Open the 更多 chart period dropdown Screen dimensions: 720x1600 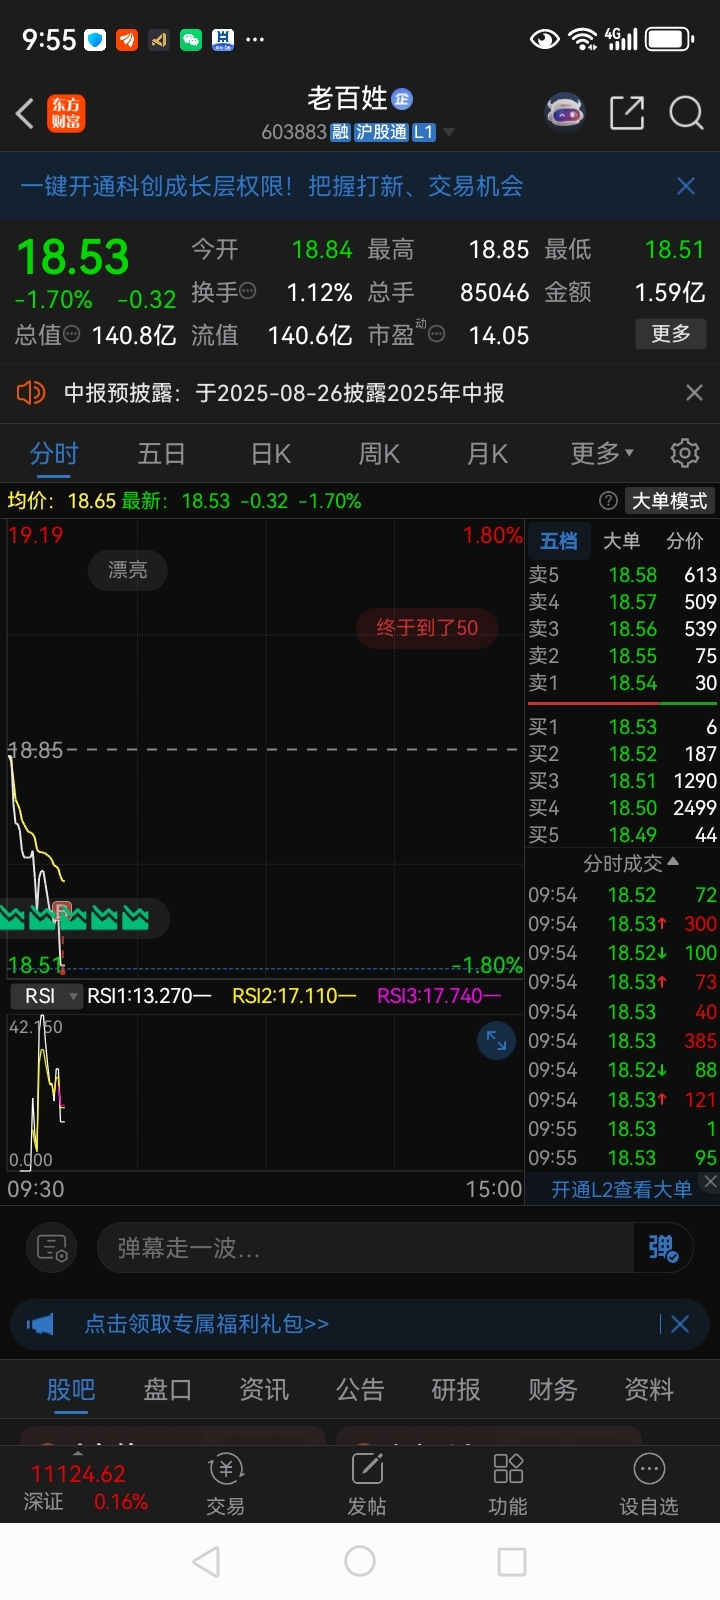click(602, 454)
